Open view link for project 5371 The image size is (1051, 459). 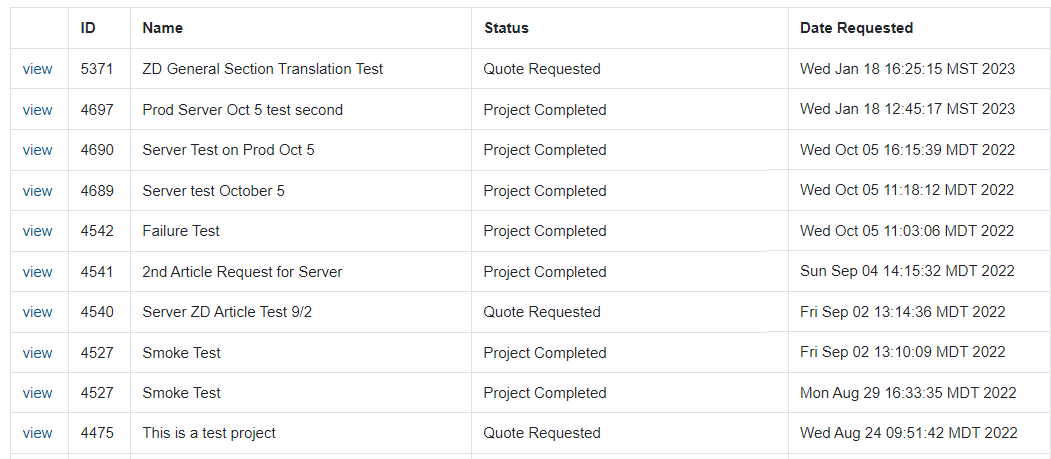pyautogui.click(x=37, y=69)
